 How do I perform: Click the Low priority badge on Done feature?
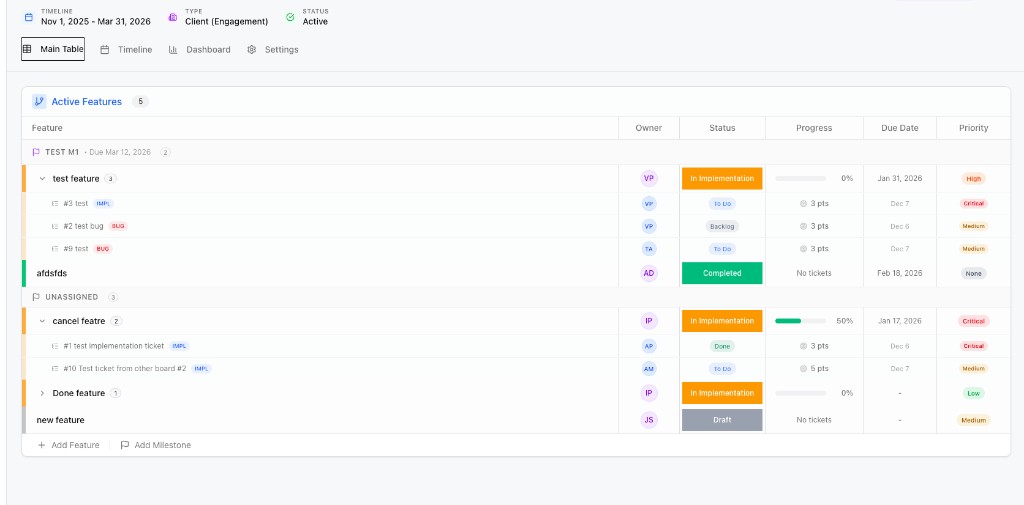coord(973,393)
